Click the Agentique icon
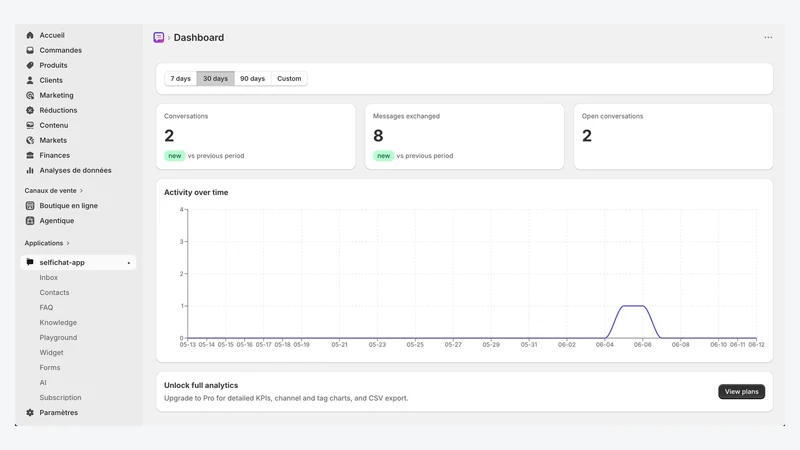Image resolution: width=800 pixels, height=450 pixels. [x=30, y=220]
